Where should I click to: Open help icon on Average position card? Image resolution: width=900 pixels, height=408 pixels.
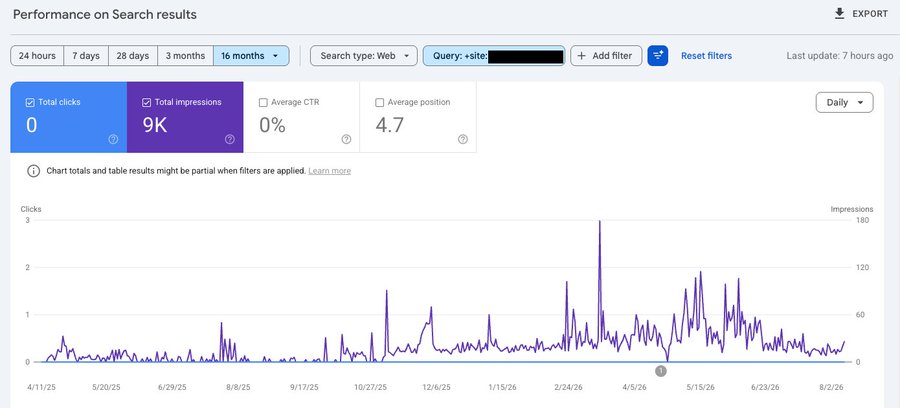click(x=463, y=139)
